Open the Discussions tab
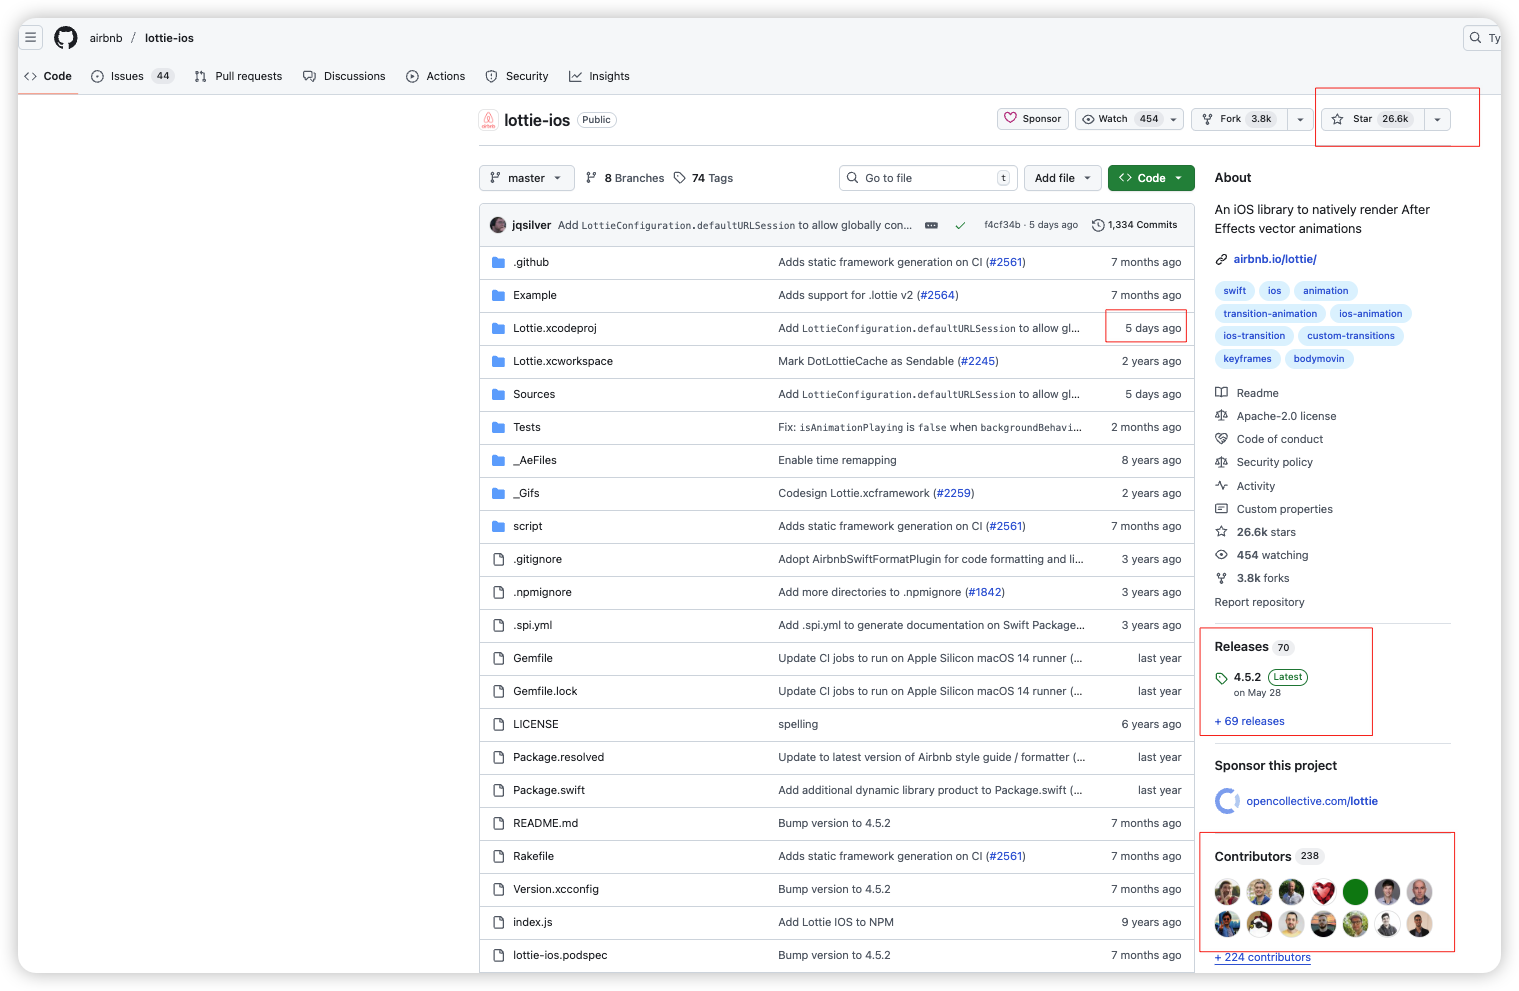The height and width of the screenshot is (991, 1519). 344,76
